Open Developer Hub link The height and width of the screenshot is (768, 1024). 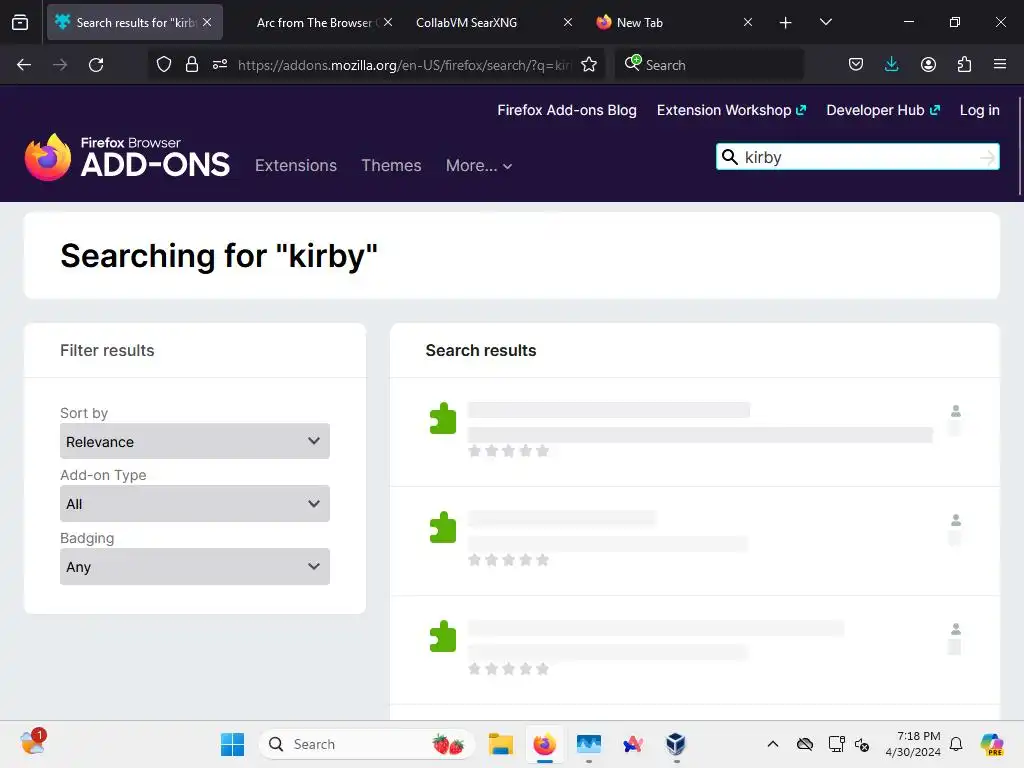tap(882, 110)
